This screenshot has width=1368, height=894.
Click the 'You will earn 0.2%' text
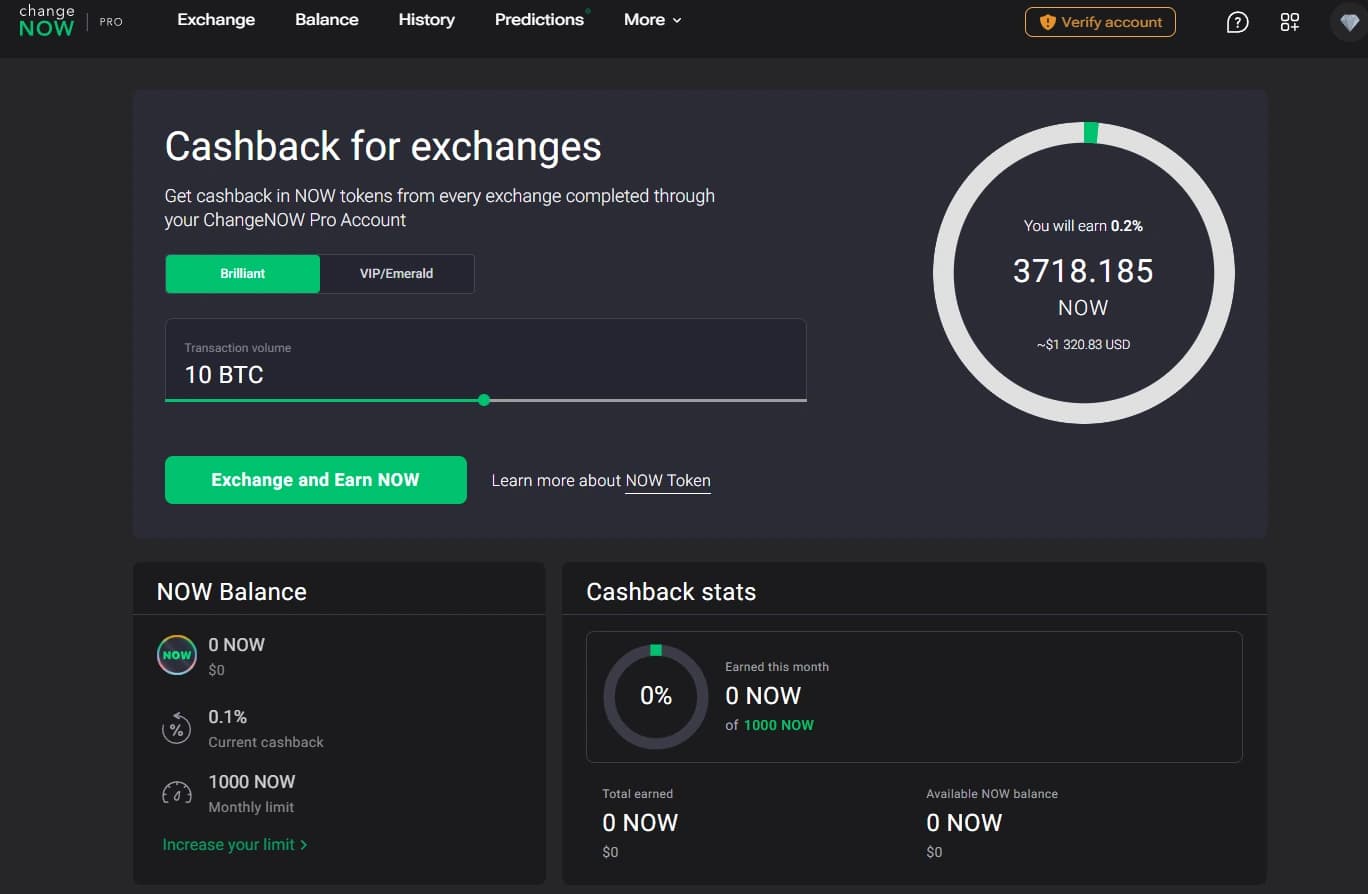click(1084, 226)
